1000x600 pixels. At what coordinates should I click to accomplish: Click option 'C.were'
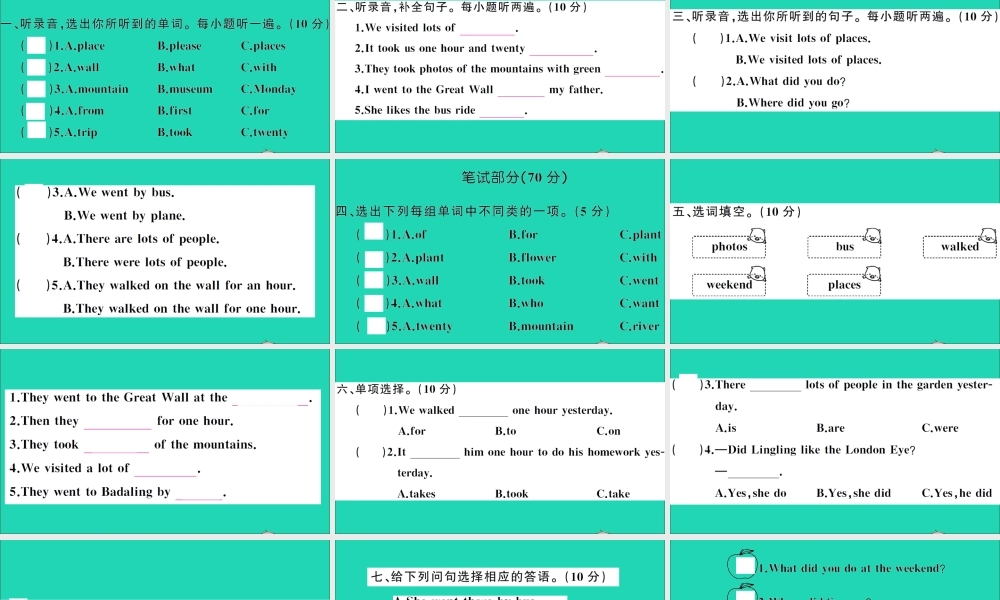(x=940, y=428)
